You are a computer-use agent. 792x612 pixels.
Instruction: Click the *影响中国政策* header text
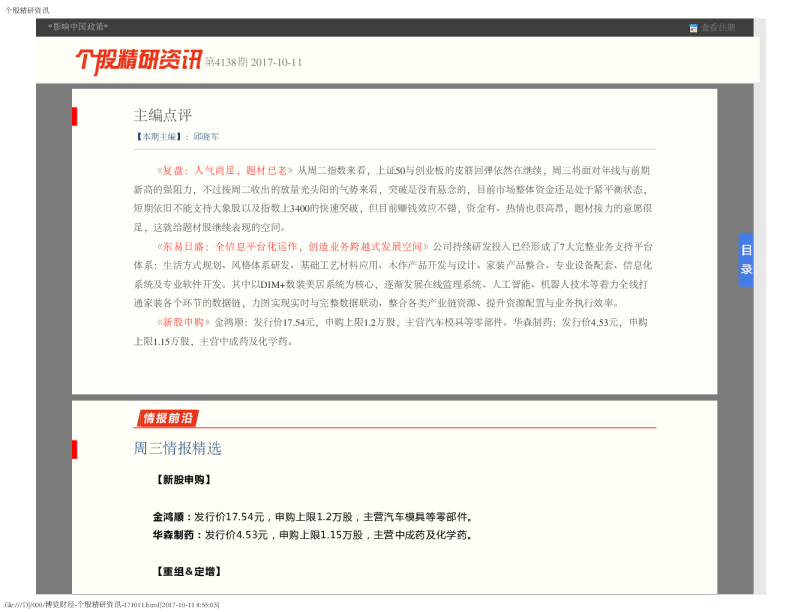pos(78,27)
